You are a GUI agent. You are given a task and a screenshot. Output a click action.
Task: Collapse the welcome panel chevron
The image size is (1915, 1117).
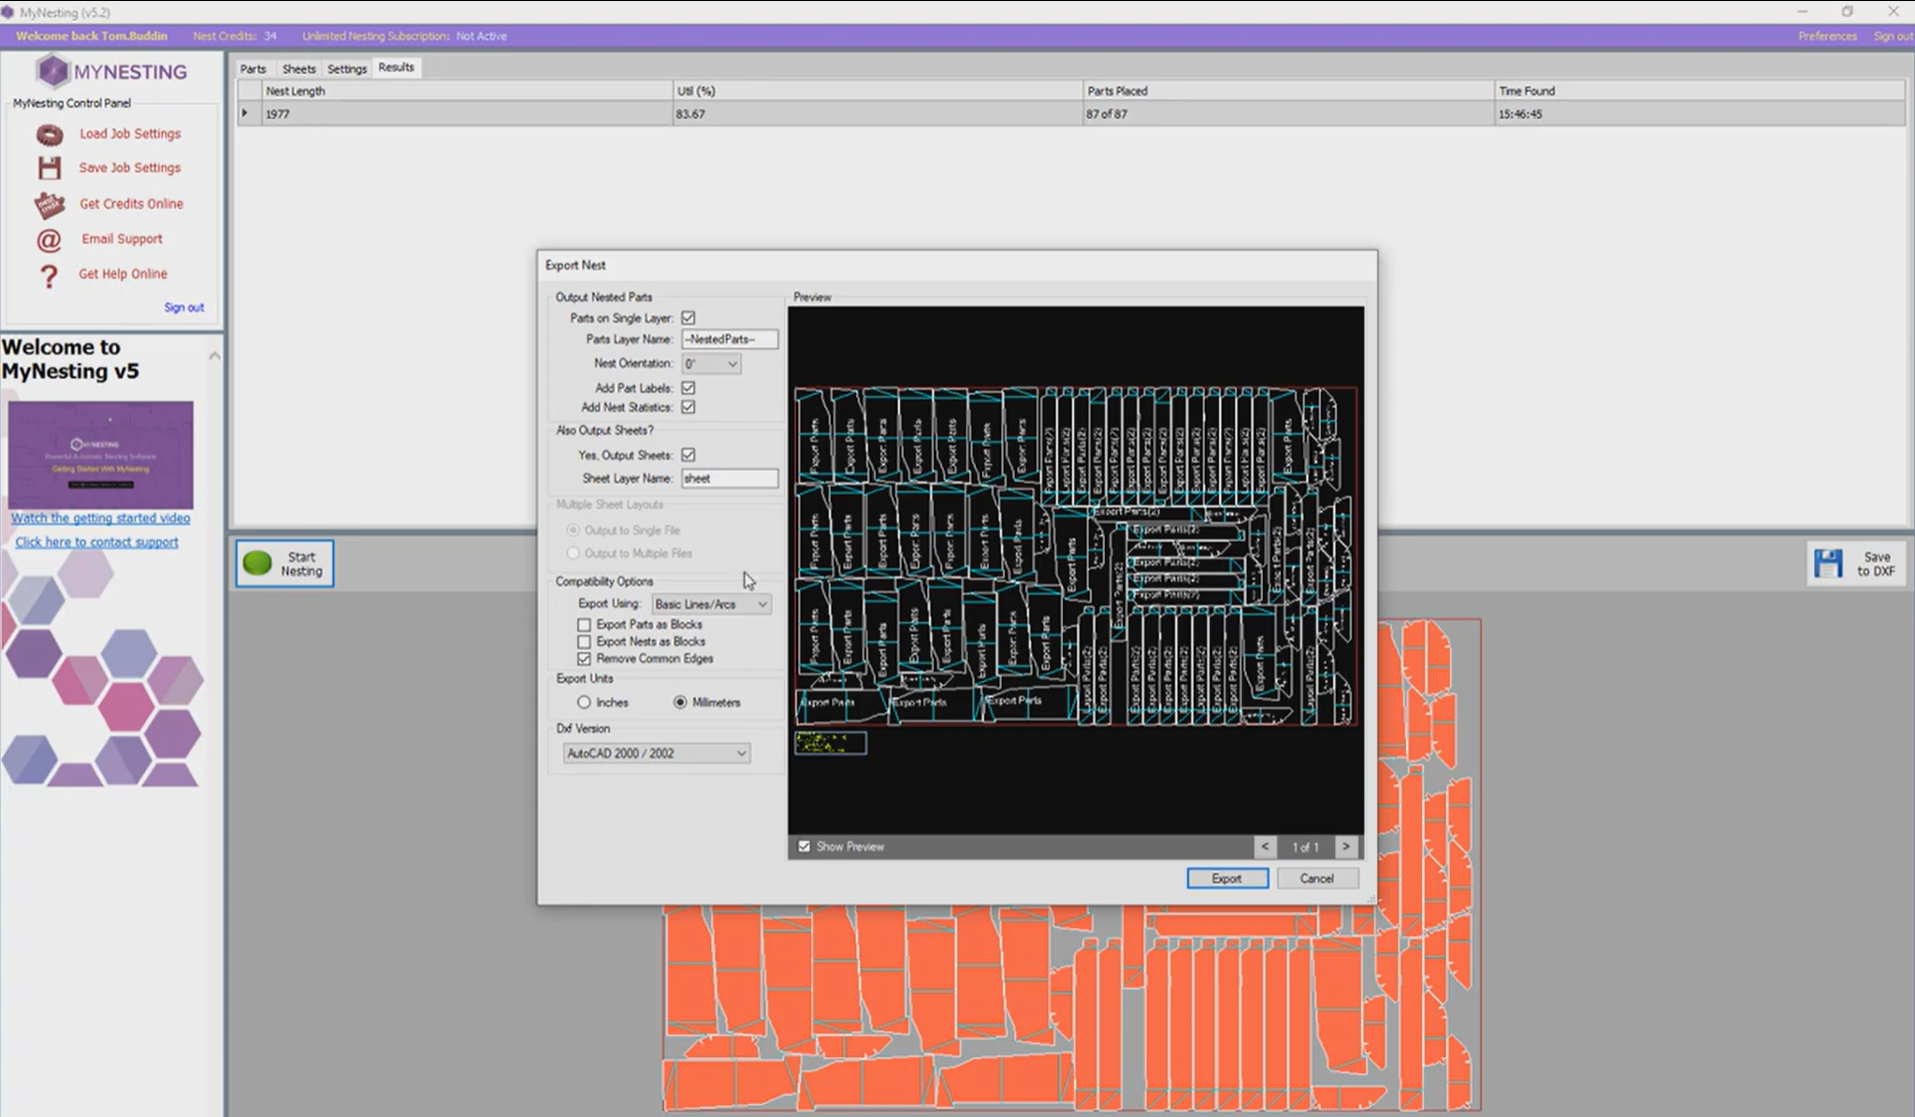[x=214, y=355]
